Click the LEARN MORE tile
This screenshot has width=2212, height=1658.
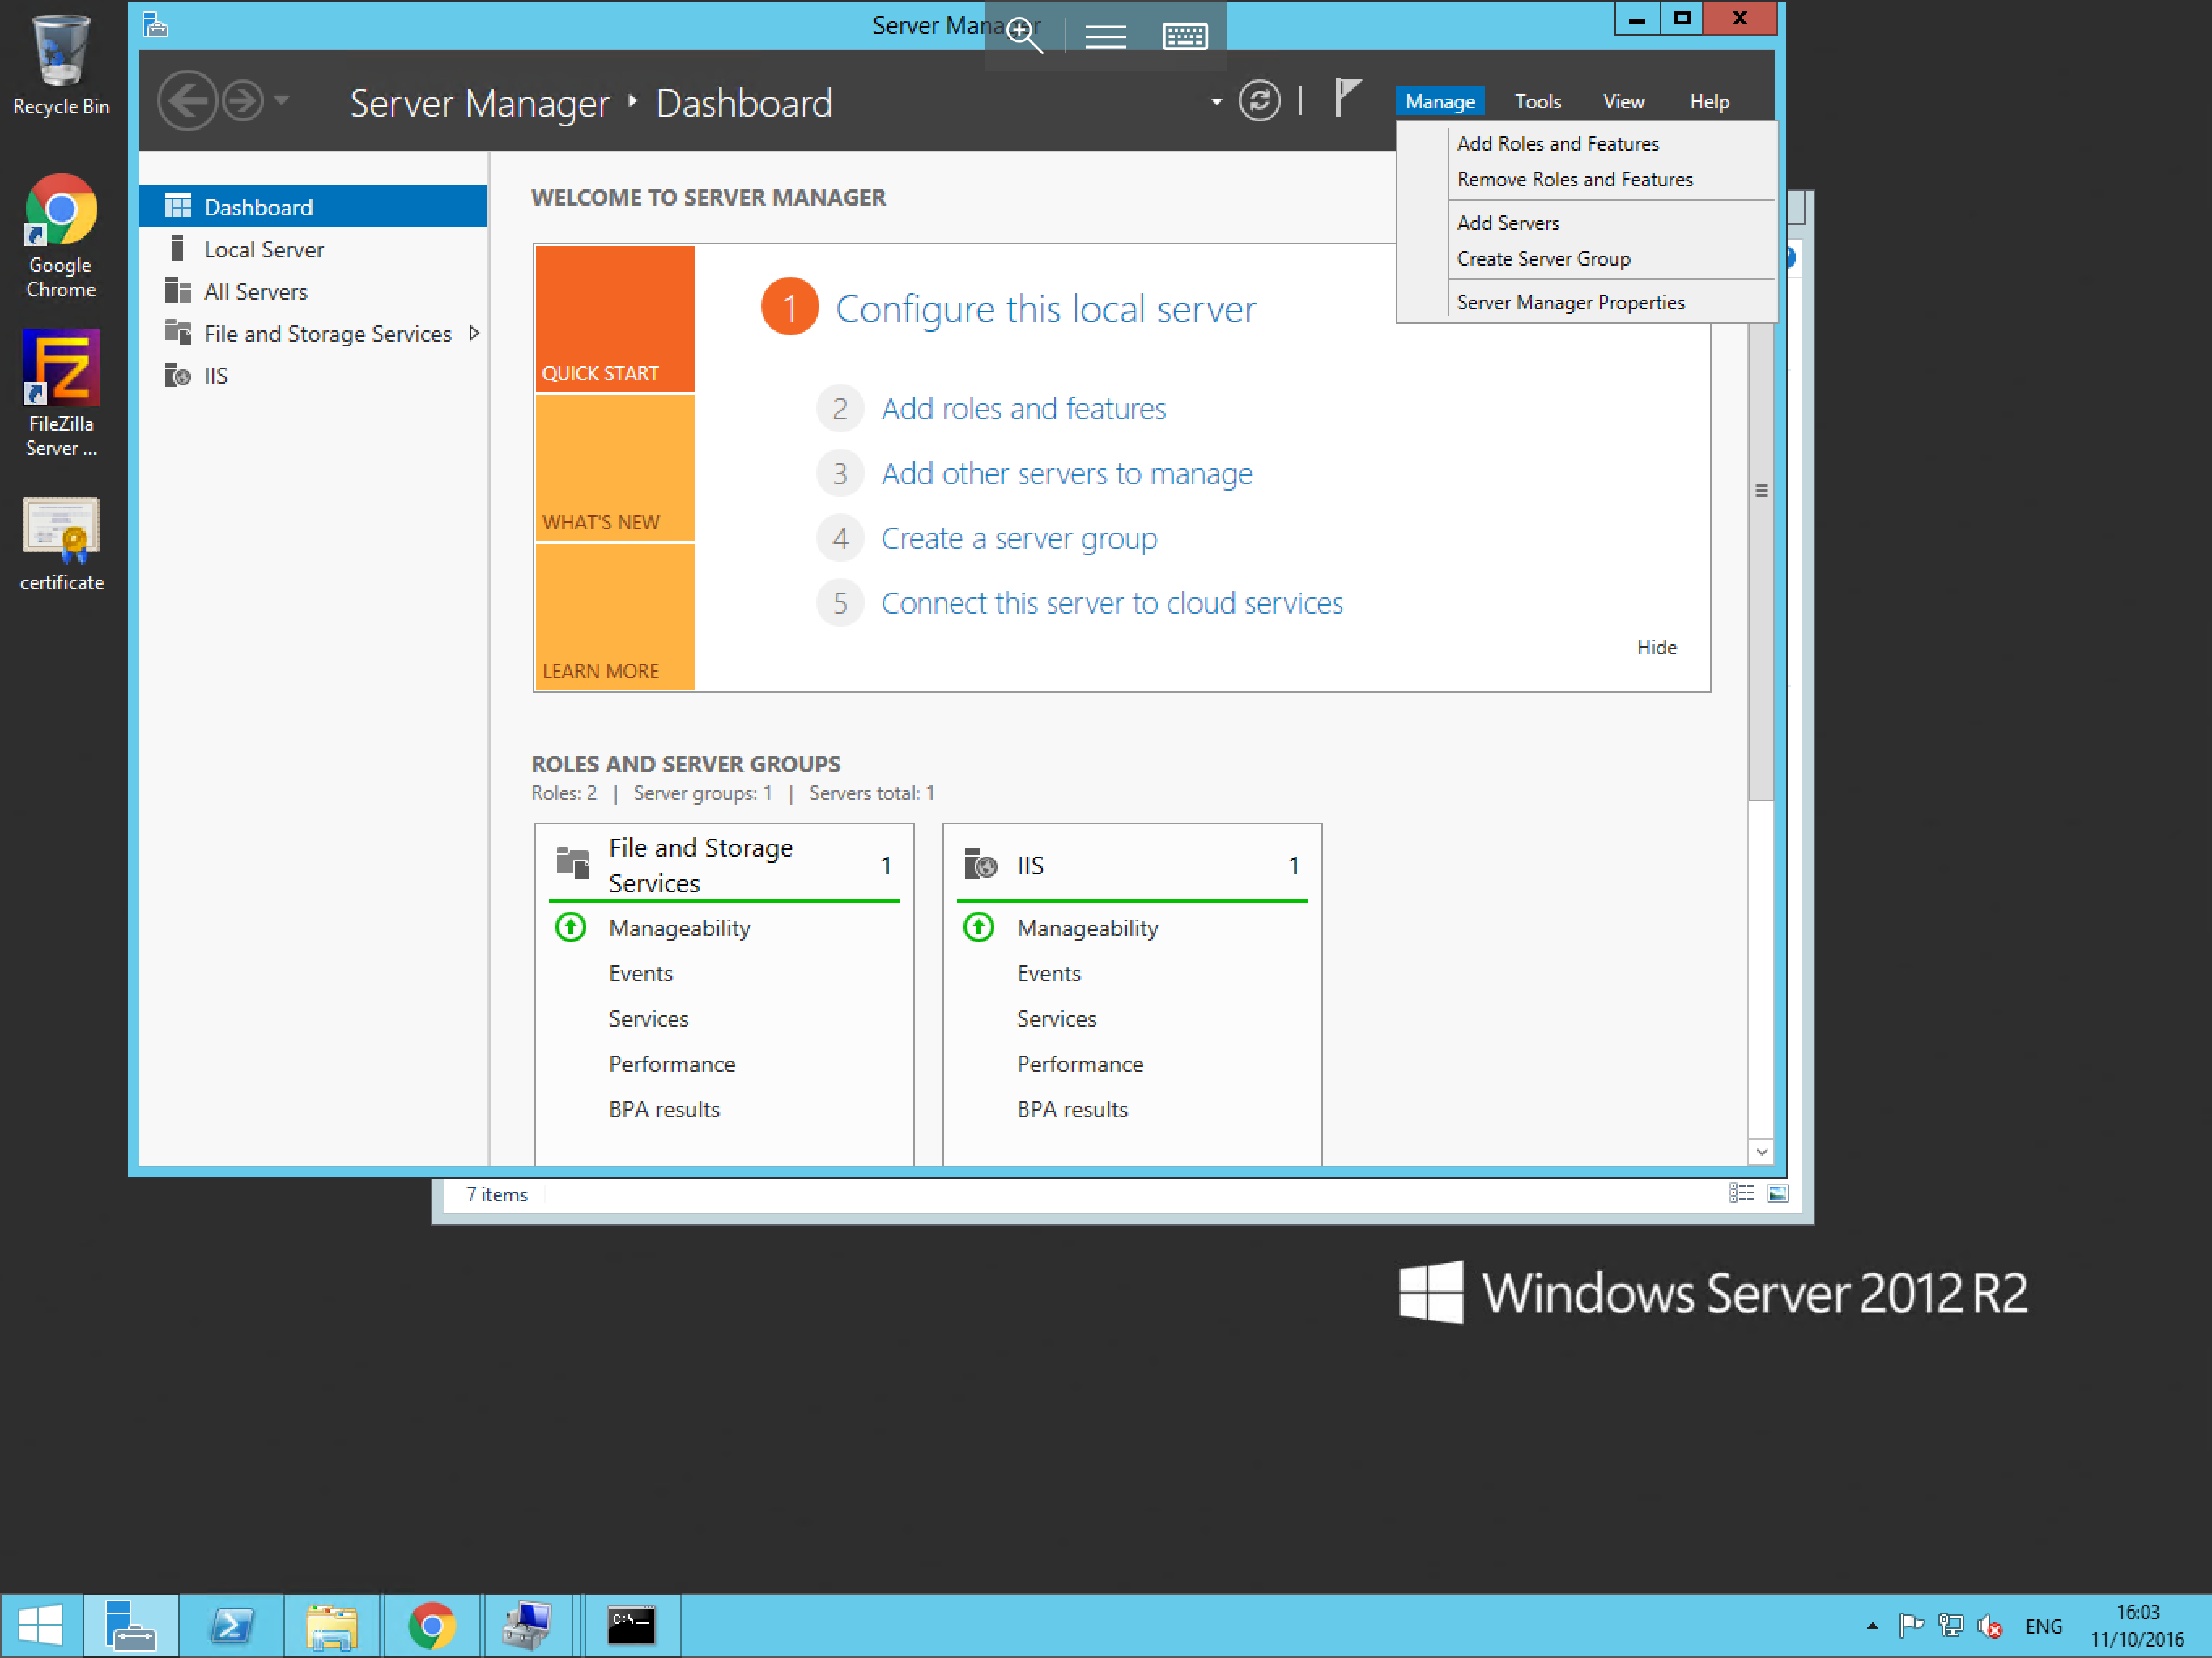(x=614, y=616)
